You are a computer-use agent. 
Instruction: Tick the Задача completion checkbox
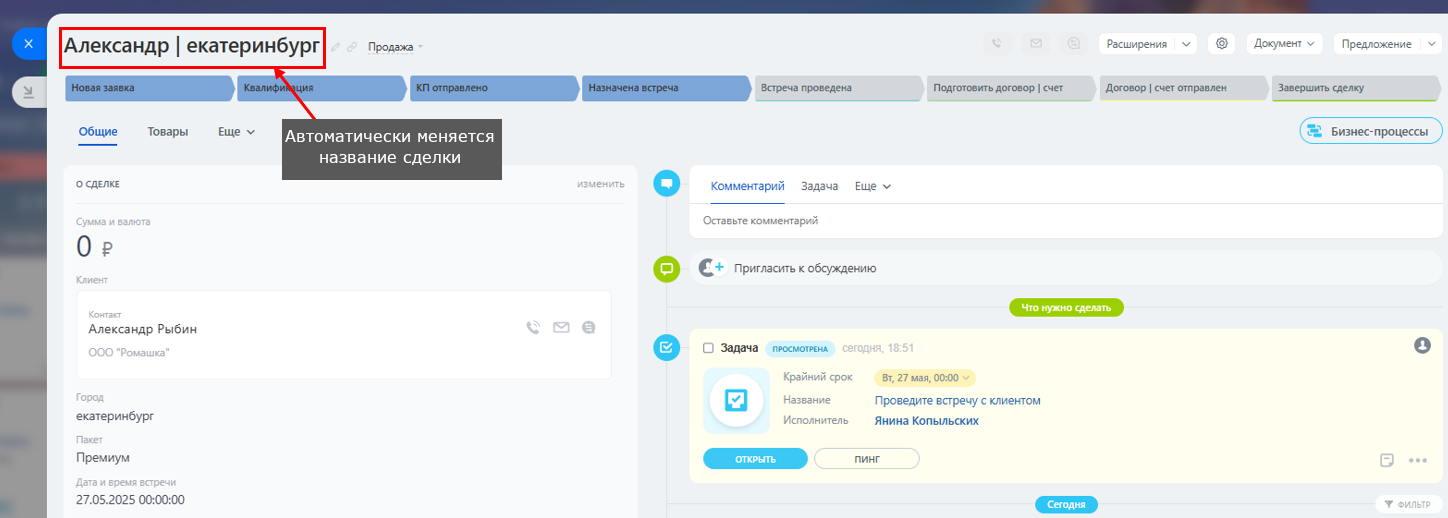(x=708, y=348)
